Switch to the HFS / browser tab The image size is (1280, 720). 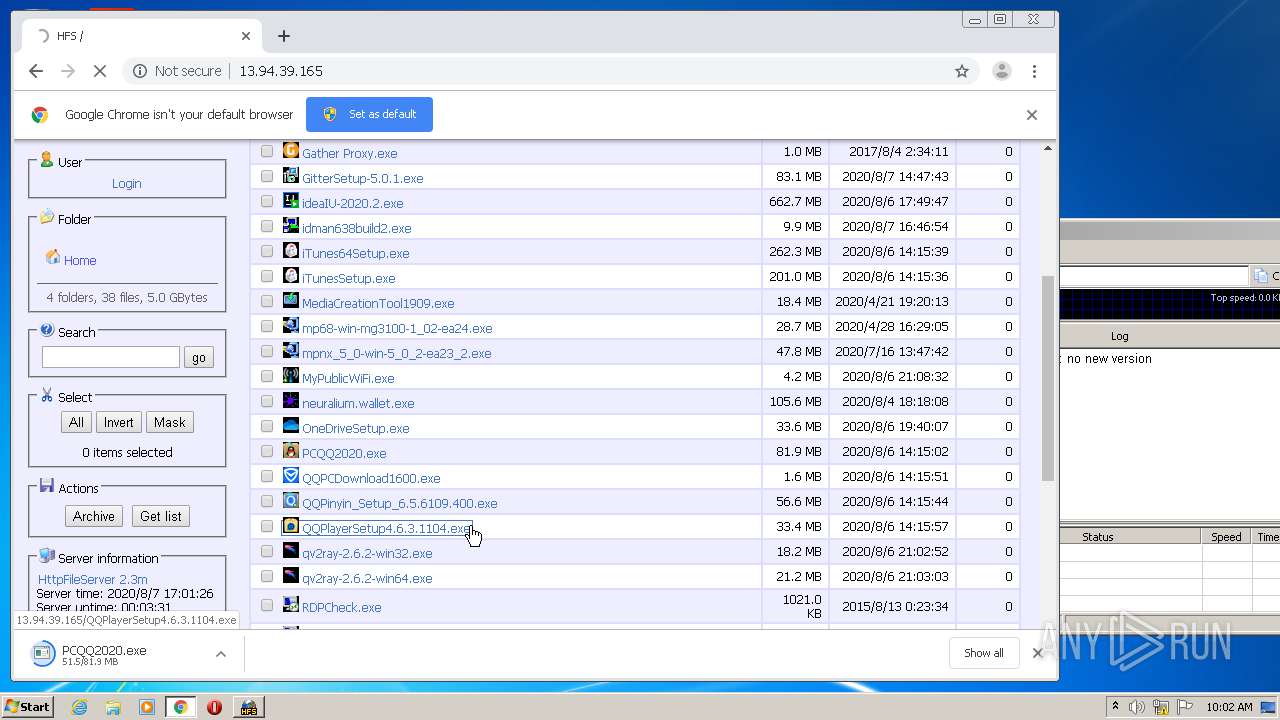tap(140, 36)
